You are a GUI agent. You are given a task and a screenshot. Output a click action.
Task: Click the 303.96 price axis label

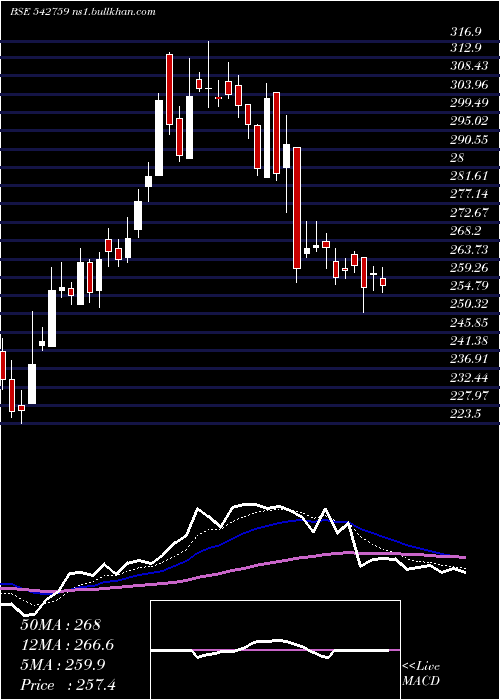[469, 84]
